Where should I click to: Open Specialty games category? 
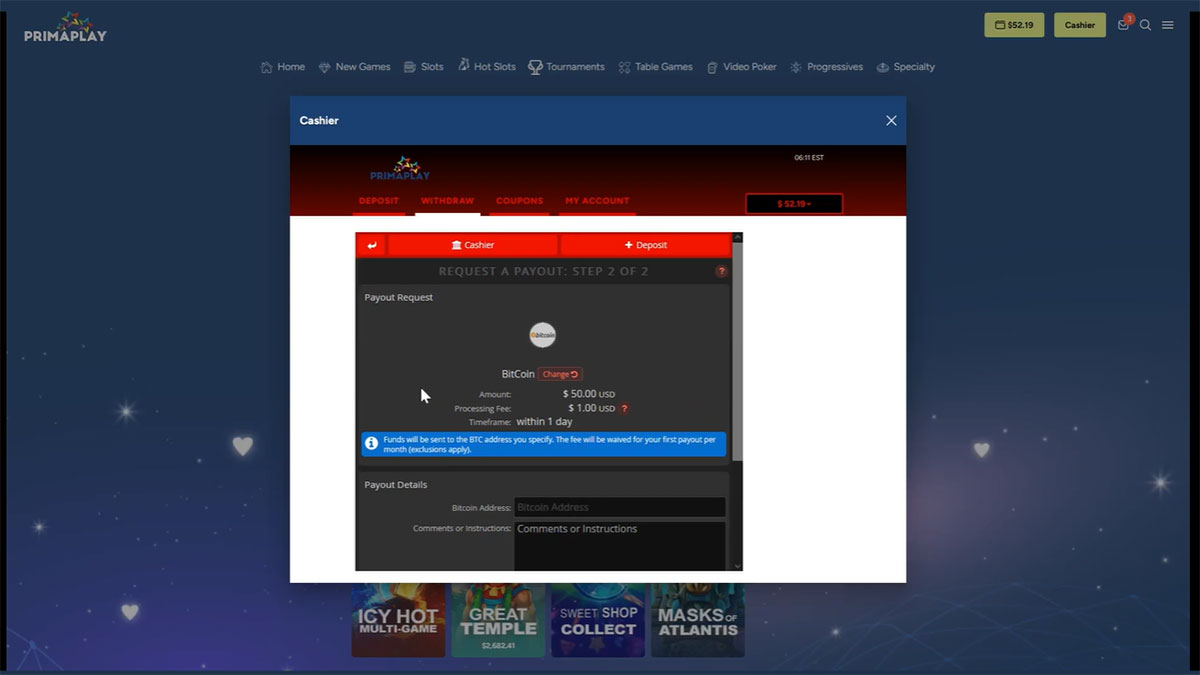pos(905,67)
